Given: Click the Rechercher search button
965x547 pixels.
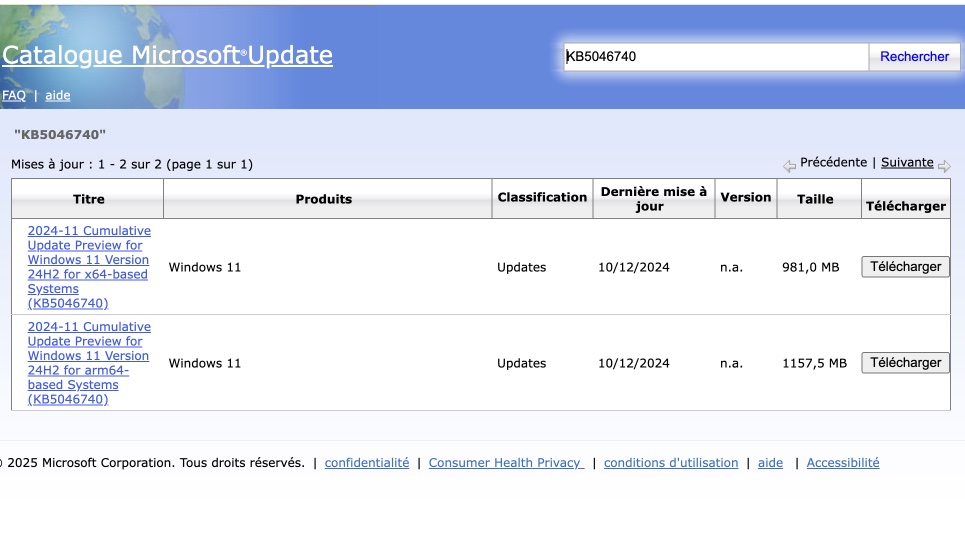Looking at the screenshot, I should [915, 57].
